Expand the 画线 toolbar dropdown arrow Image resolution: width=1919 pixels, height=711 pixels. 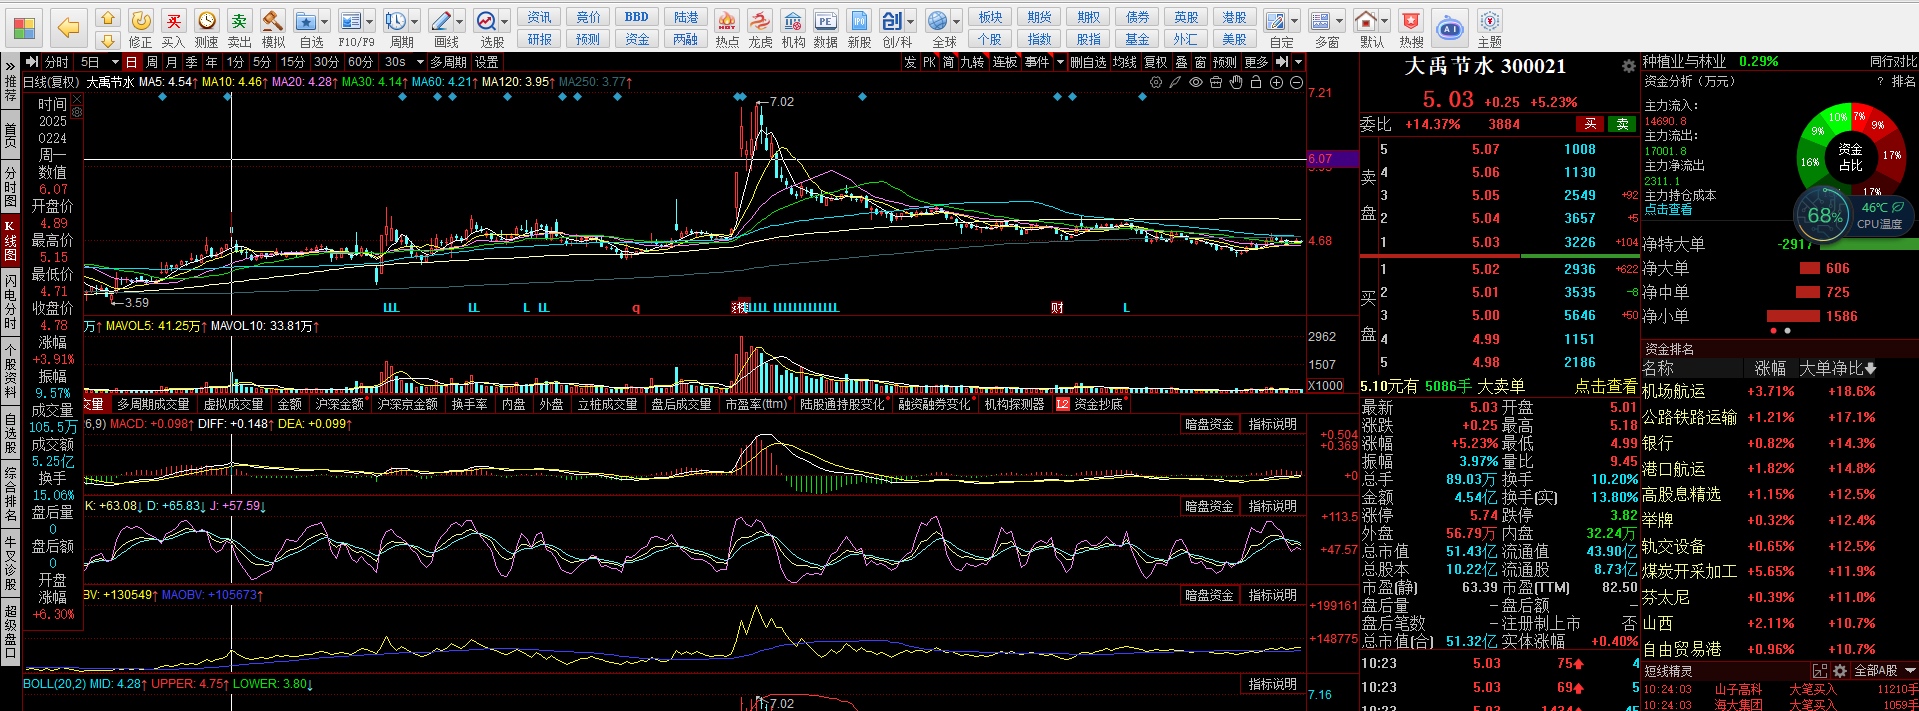(460, 21)
